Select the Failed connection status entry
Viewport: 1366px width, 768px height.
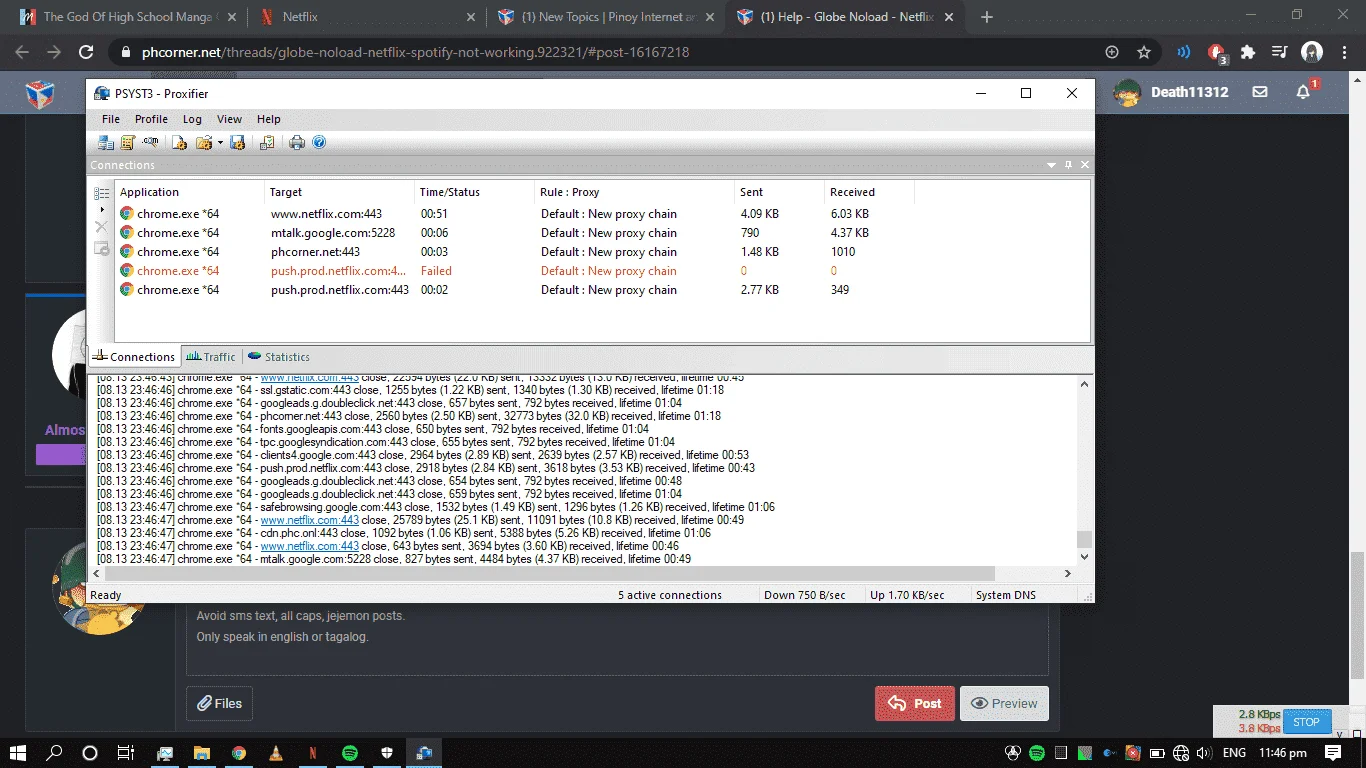click(x=436, y=271)
